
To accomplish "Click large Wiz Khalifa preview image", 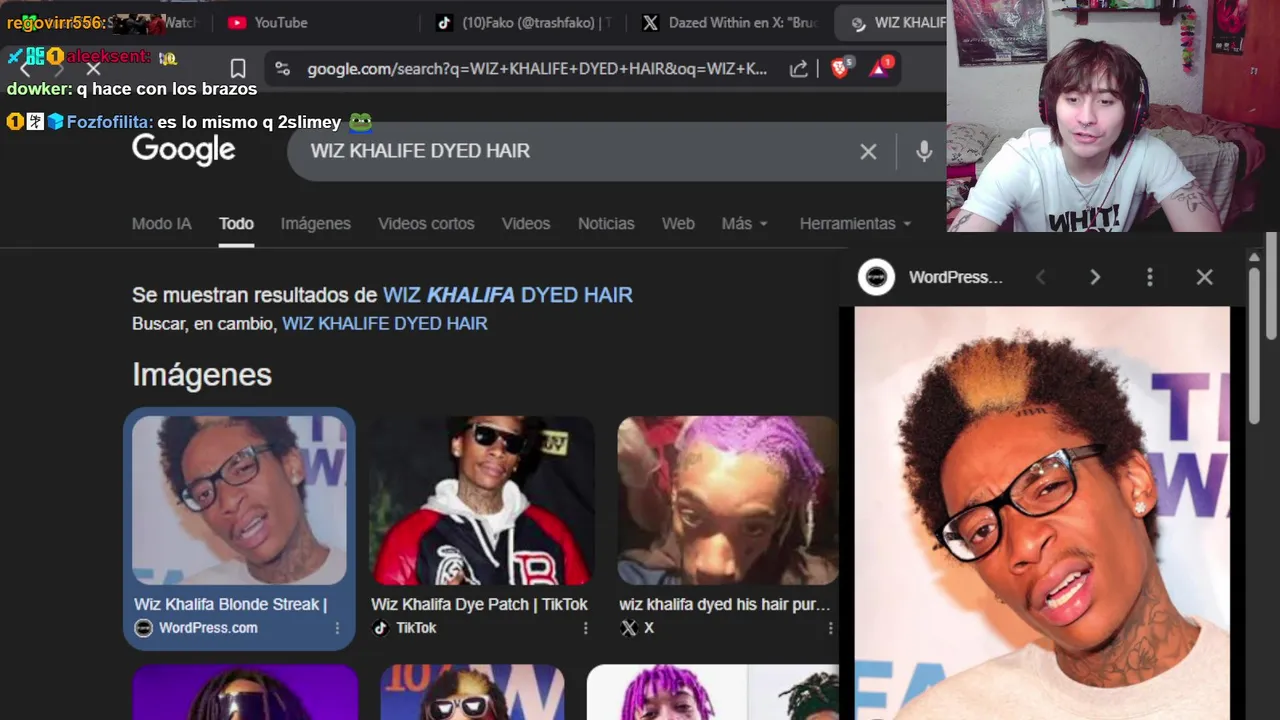I will click(1042, 513).
